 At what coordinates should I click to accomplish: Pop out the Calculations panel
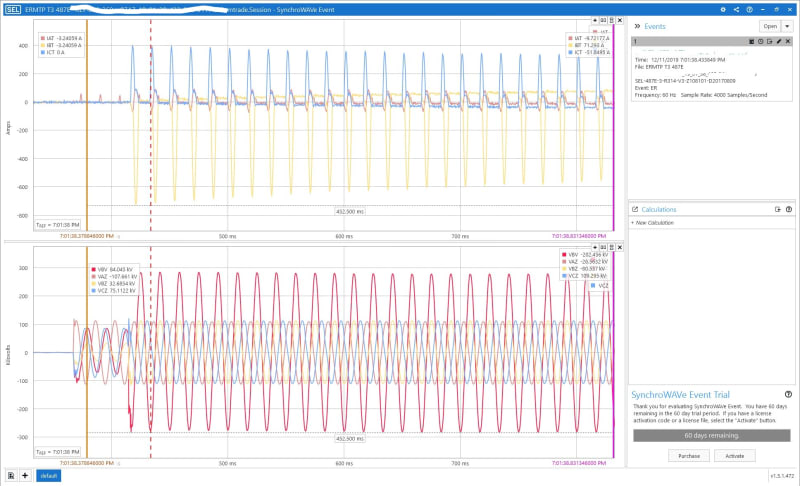pyautogui.click(x=635, y=209)
